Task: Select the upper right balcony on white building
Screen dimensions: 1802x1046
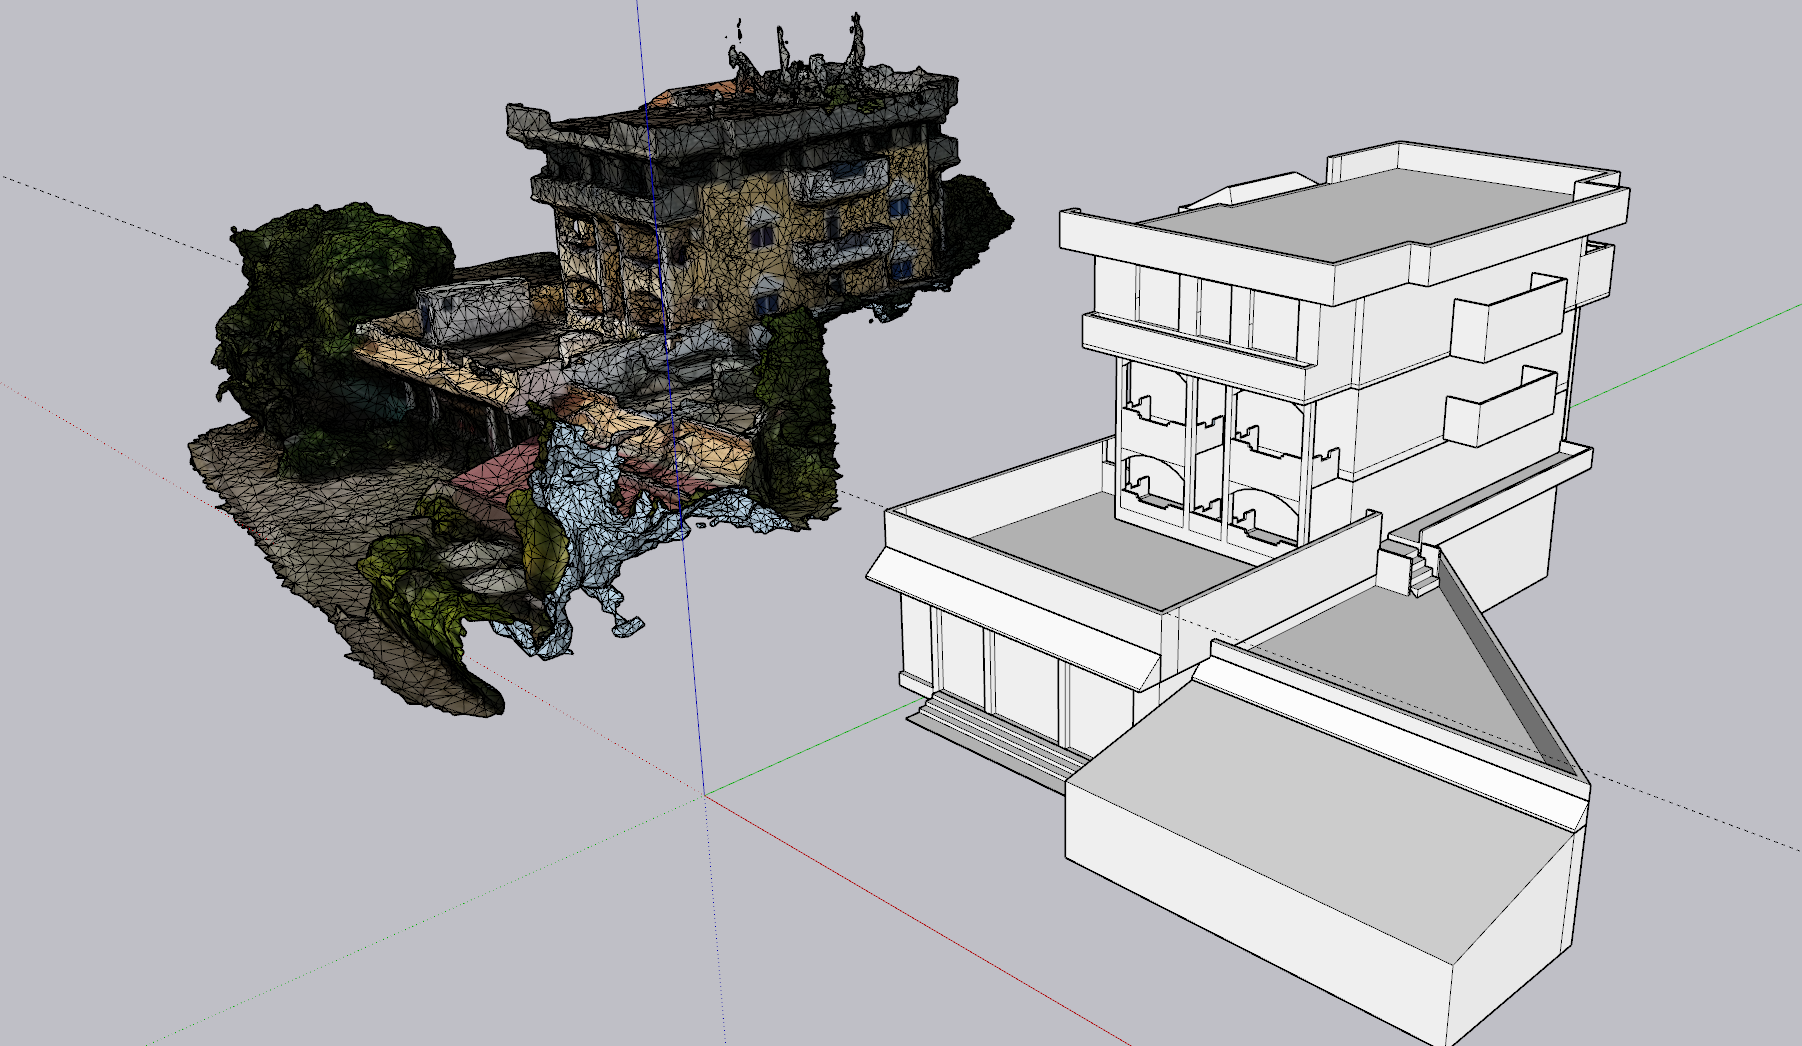Action: click(1508, 318)
